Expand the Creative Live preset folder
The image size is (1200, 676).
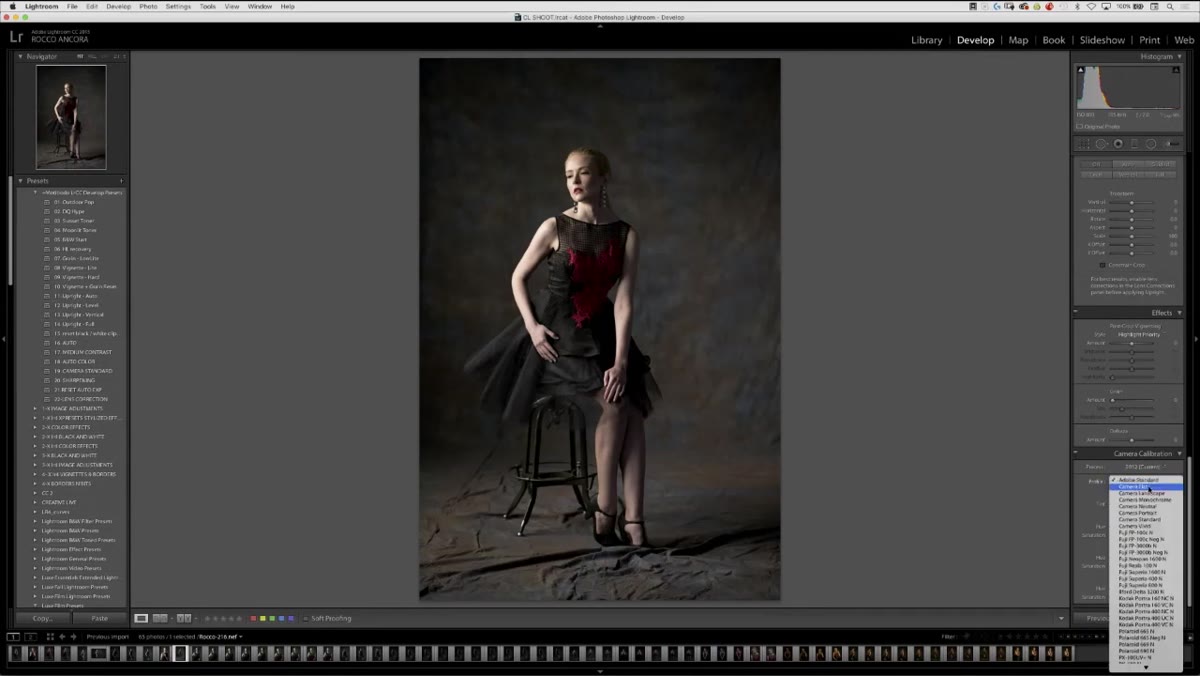[x=35, y=503]
